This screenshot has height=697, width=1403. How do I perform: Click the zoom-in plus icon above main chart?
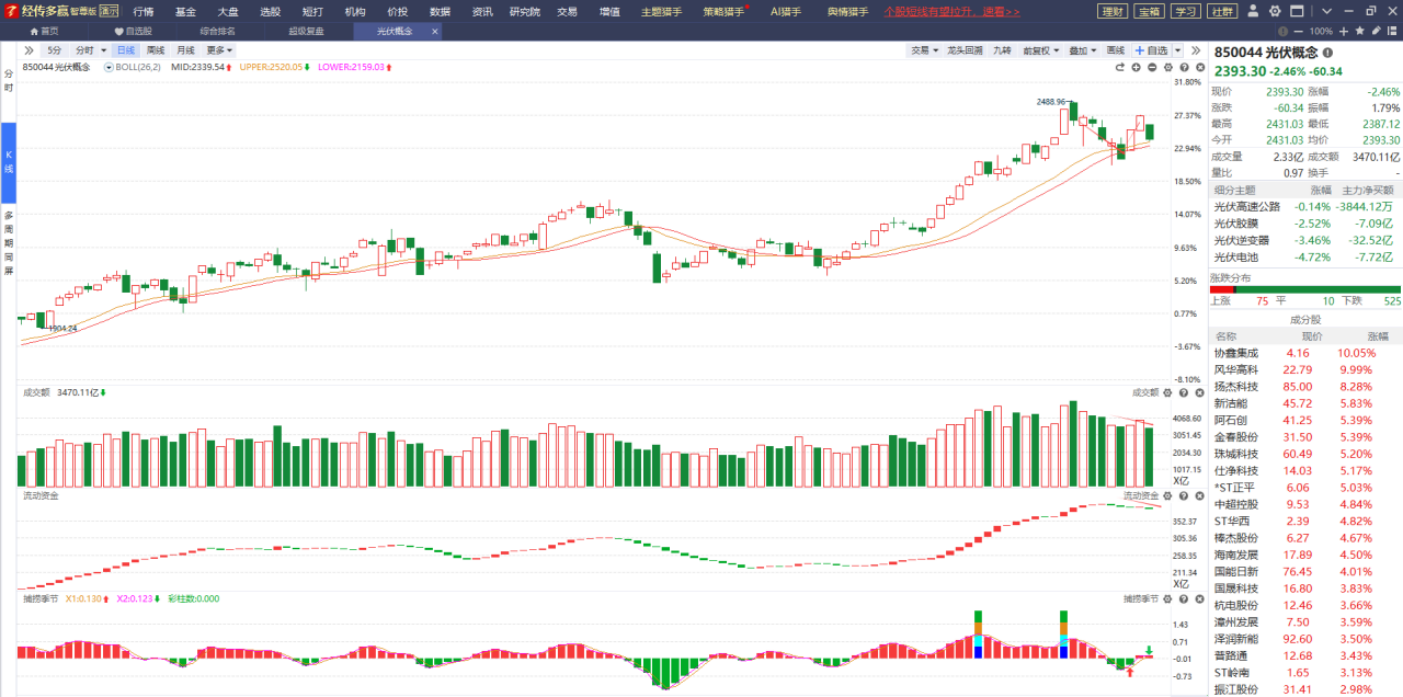click(x=1136, y=67)
